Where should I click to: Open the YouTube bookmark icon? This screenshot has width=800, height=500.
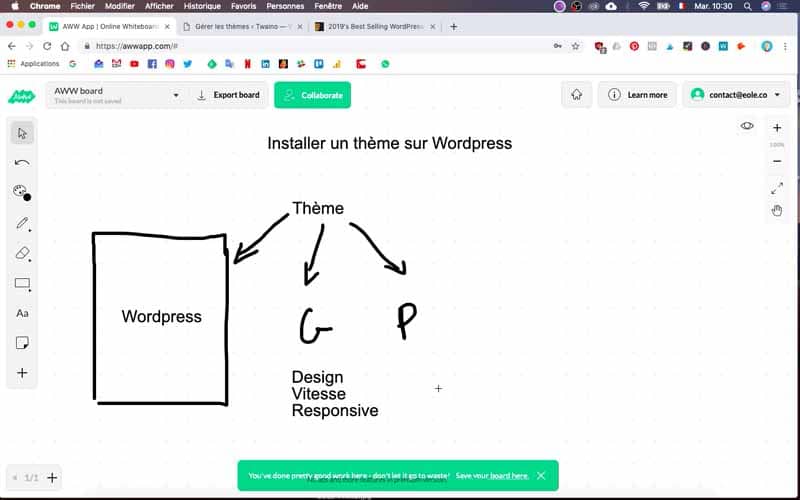(x=134, y=64)
